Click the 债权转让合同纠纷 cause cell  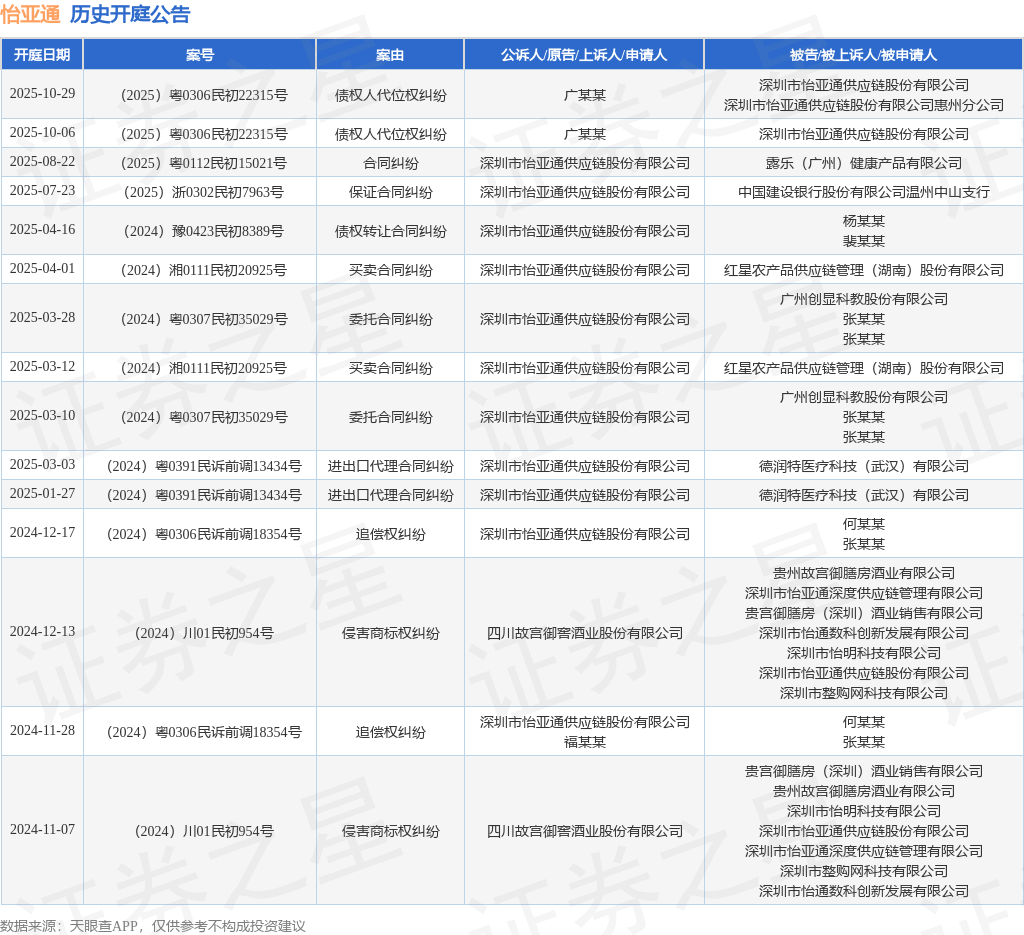pos(391,231)
